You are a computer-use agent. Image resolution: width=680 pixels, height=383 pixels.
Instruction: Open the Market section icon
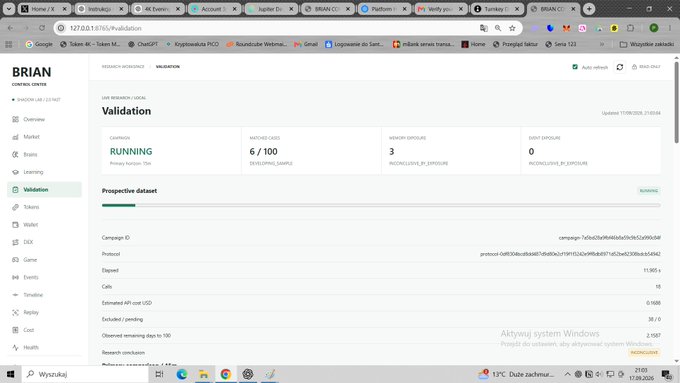[16, 137]
